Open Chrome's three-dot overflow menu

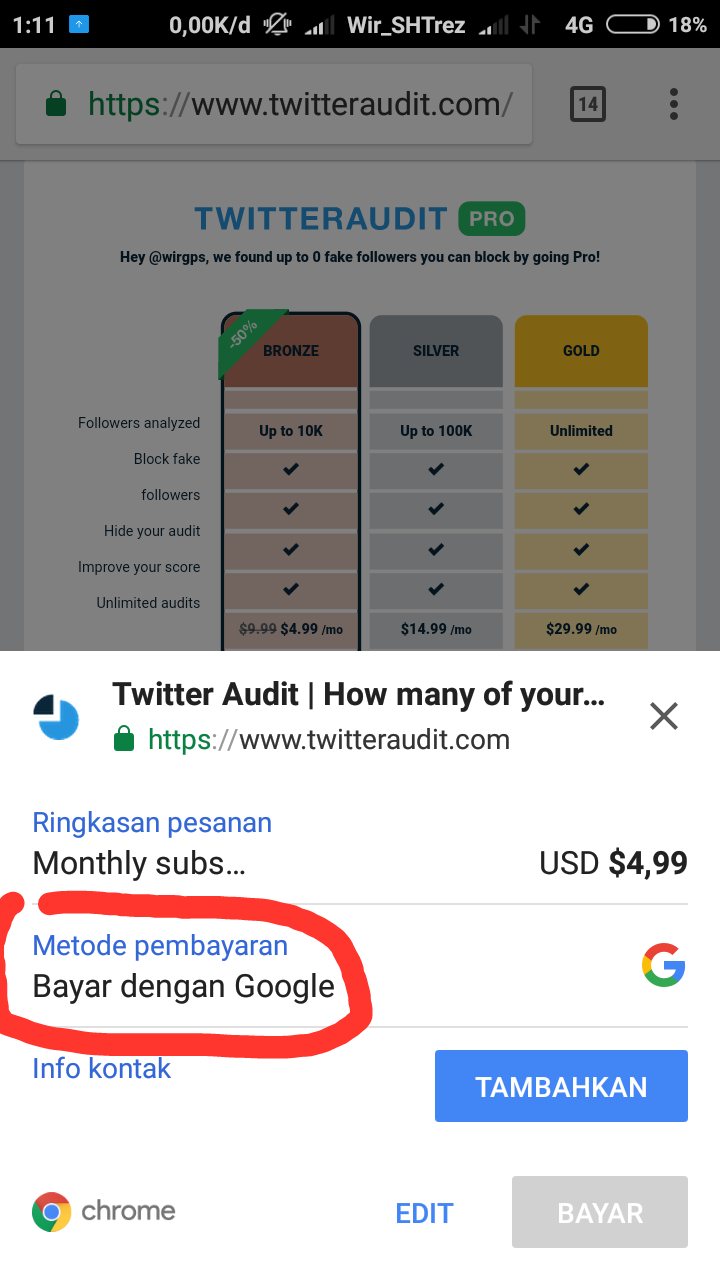[674, 104]
